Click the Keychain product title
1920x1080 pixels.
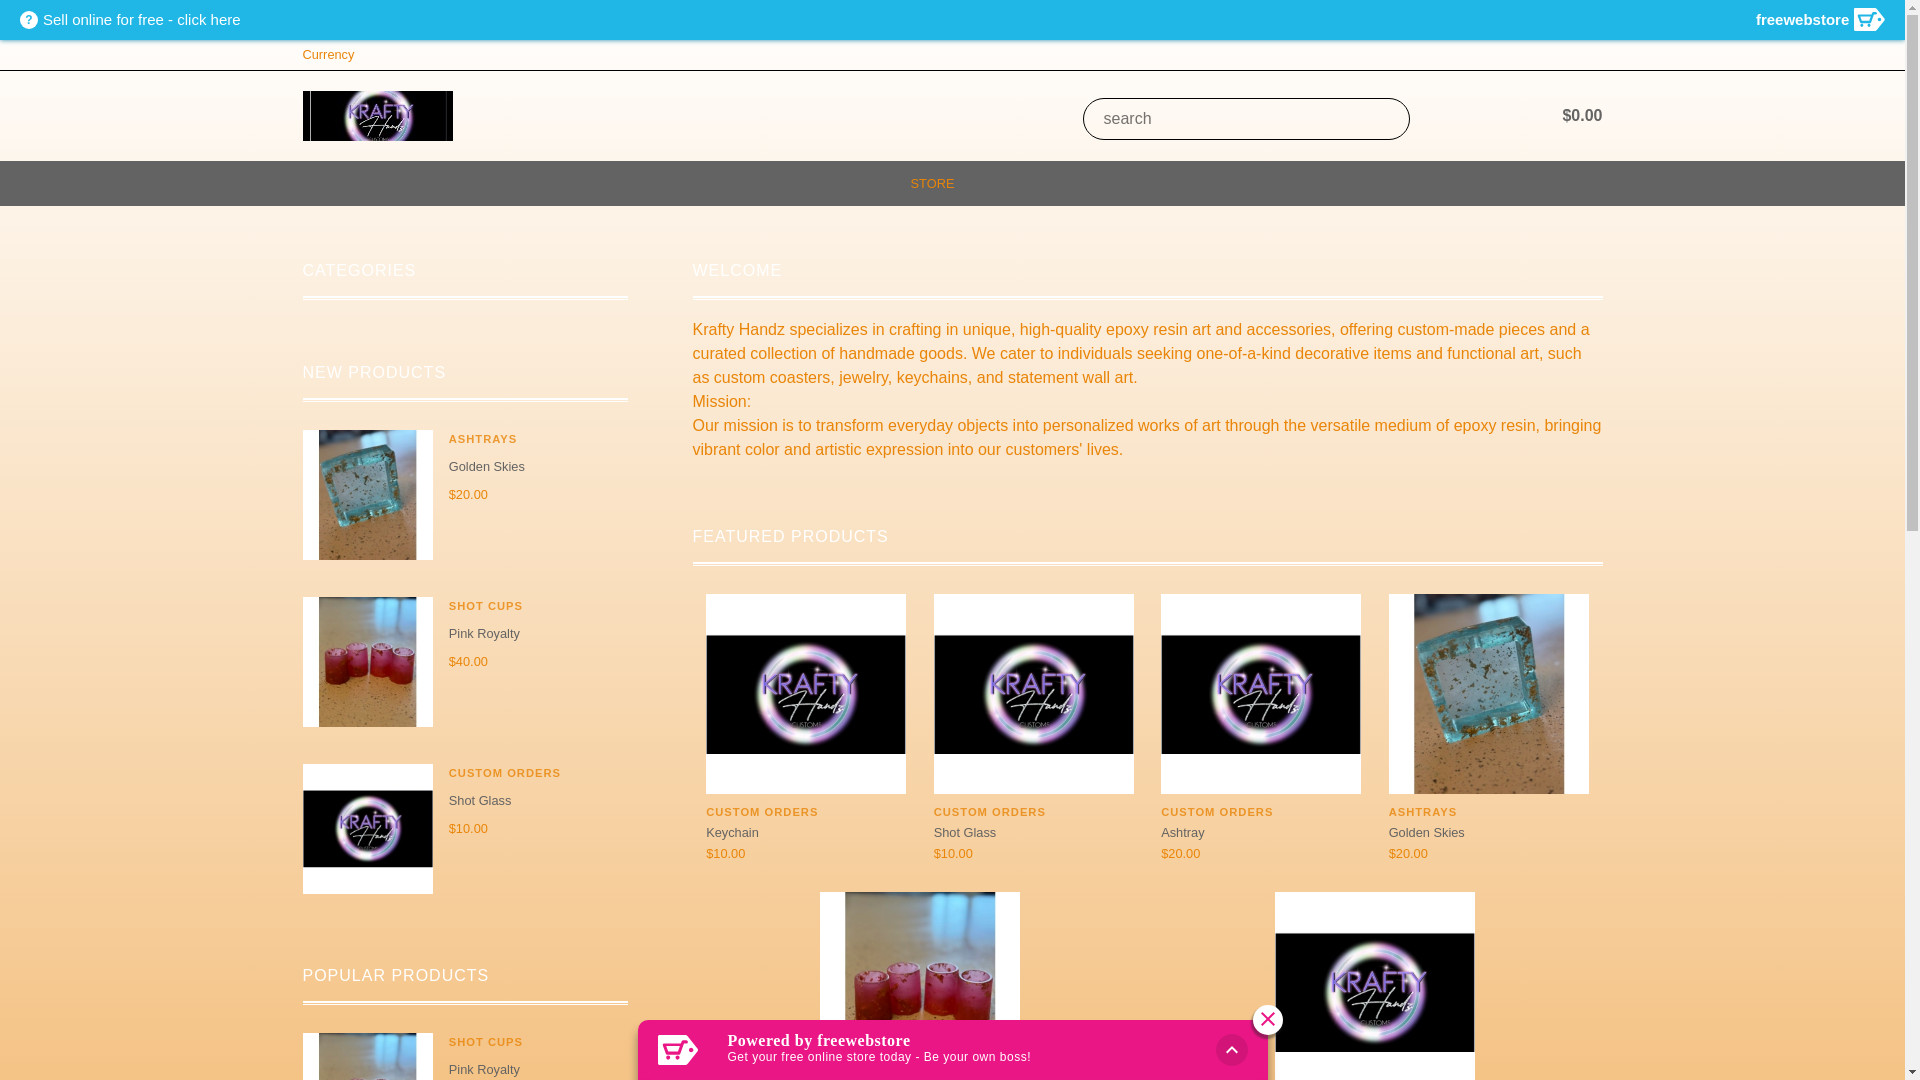tap(732, 833)
